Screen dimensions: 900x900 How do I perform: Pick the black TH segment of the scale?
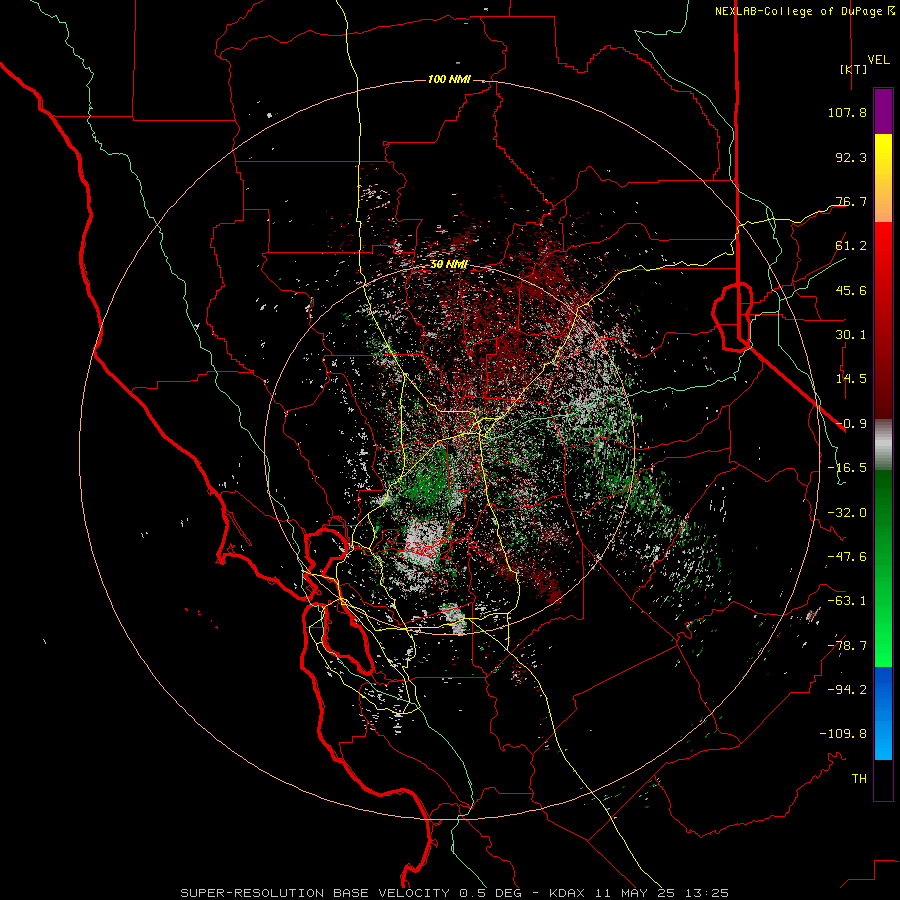[883, 780]
